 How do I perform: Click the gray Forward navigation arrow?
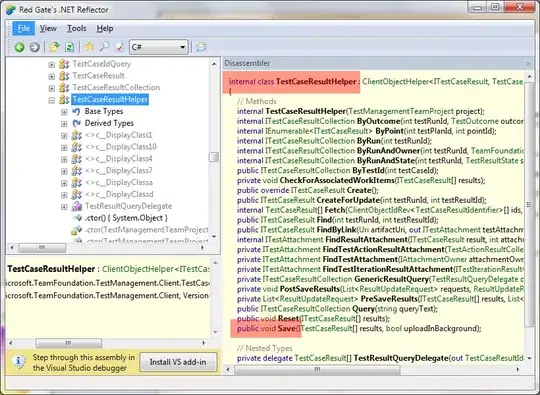(x=34, y=47)
